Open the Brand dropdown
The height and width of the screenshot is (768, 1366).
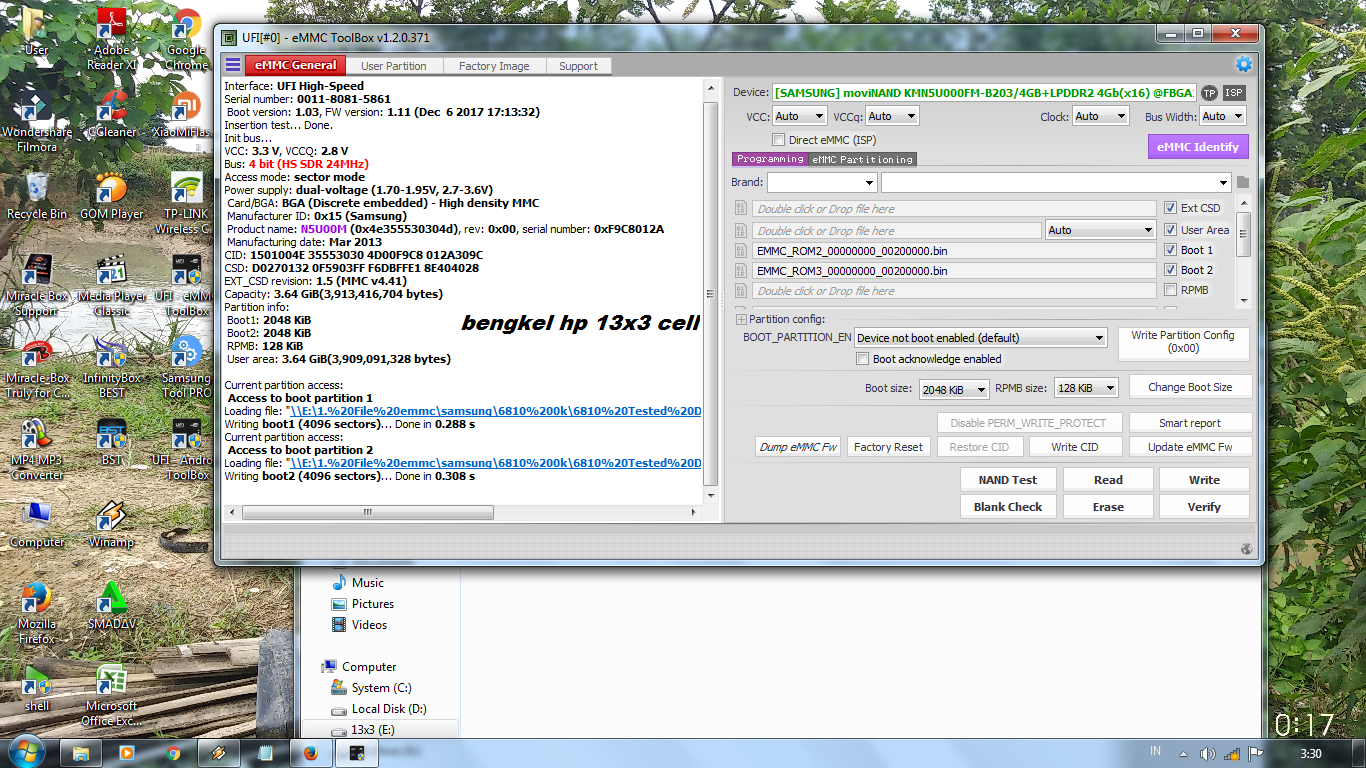pos(822,183)
